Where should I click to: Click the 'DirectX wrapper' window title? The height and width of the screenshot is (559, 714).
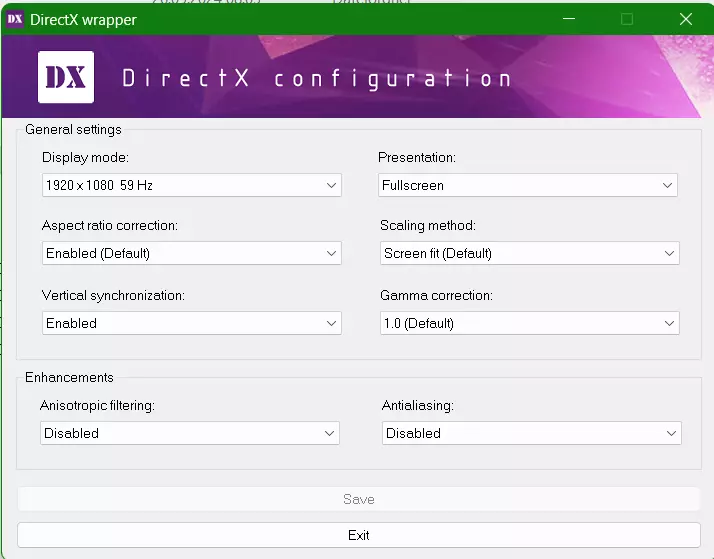[x=83, y=20]
